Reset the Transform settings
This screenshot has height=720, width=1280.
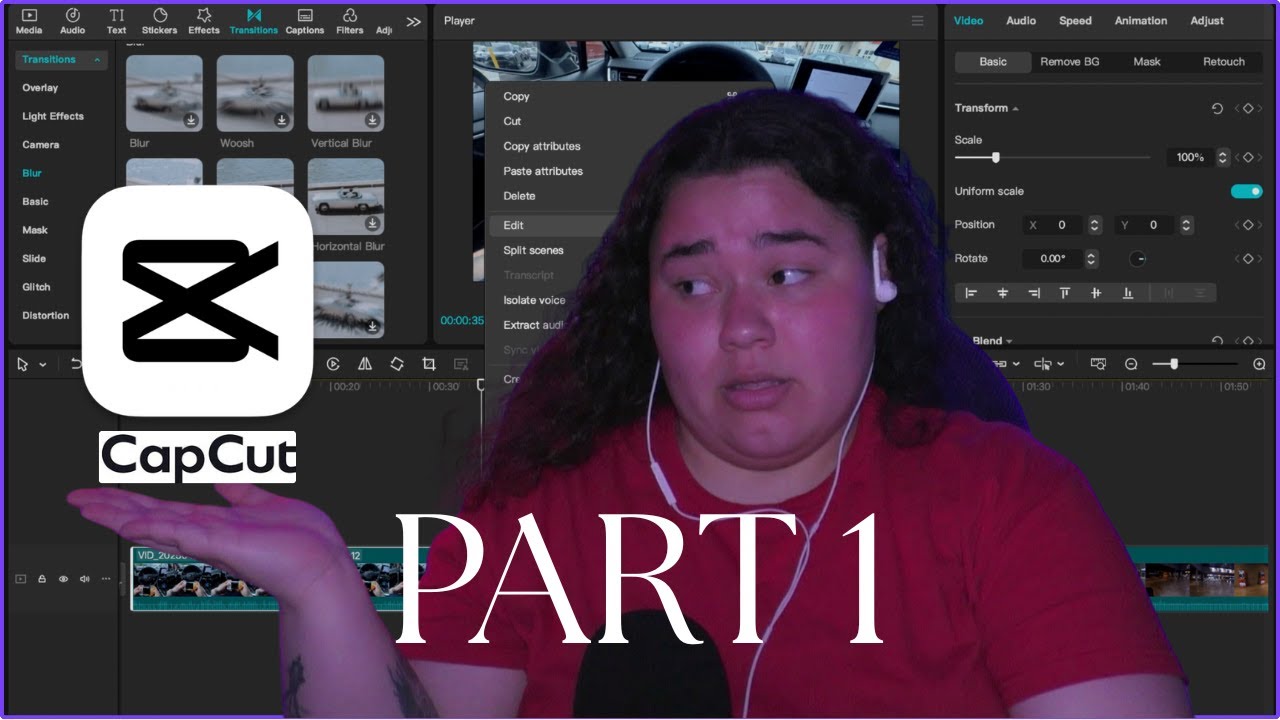[1217, 108]
